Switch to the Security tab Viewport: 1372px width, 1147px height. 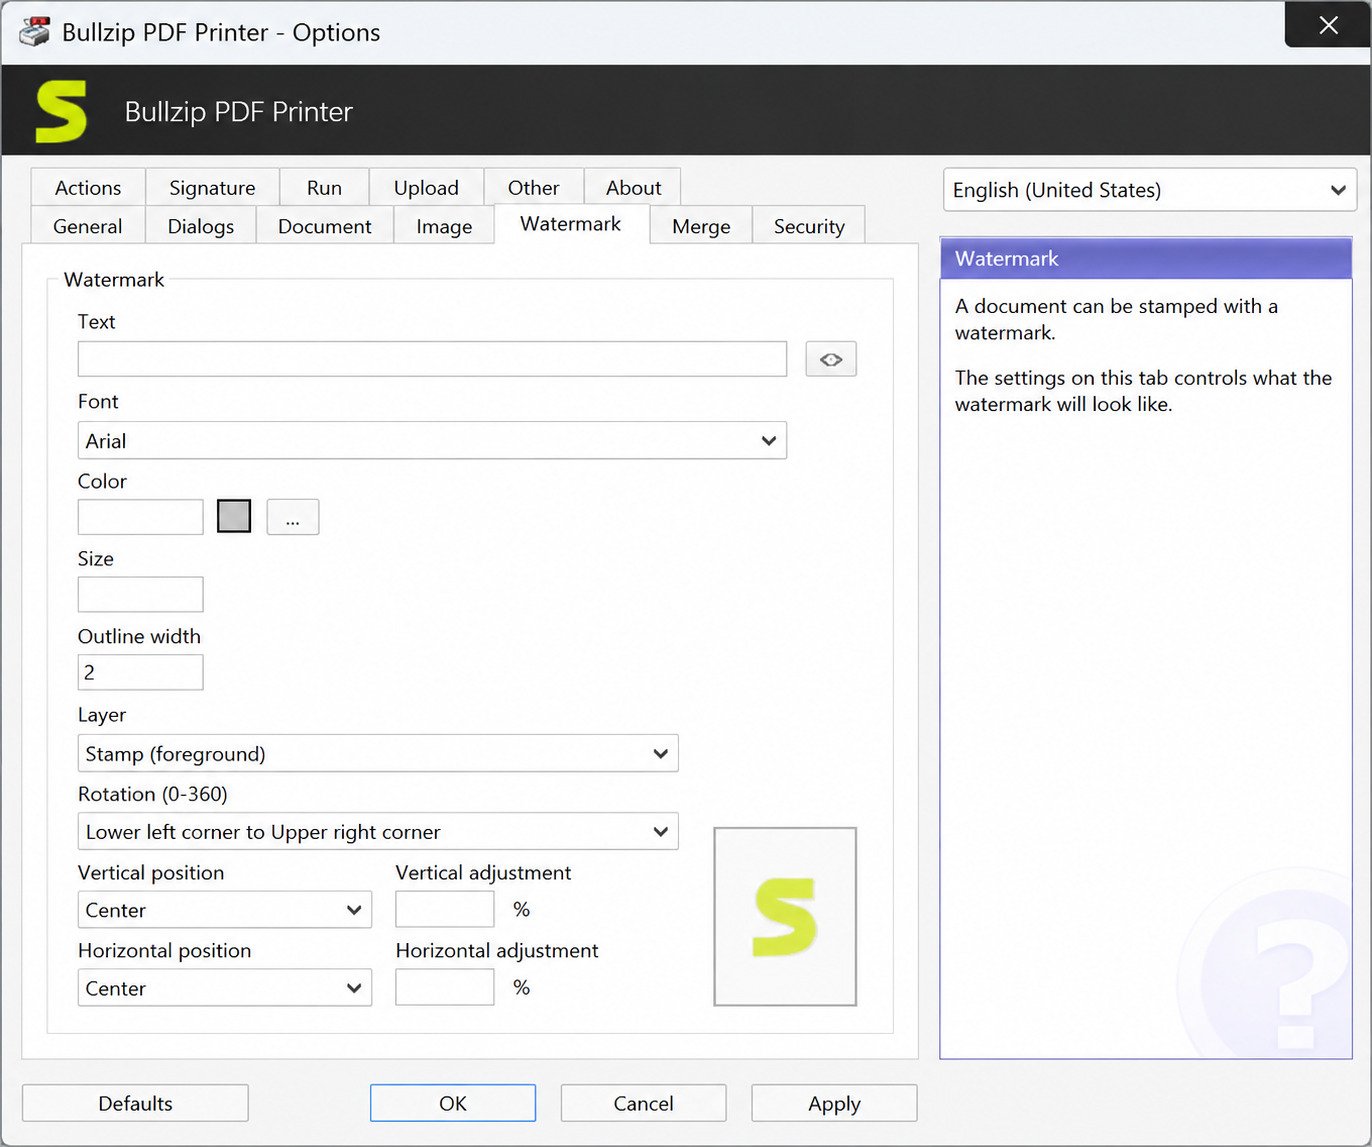tap(809, 226)
